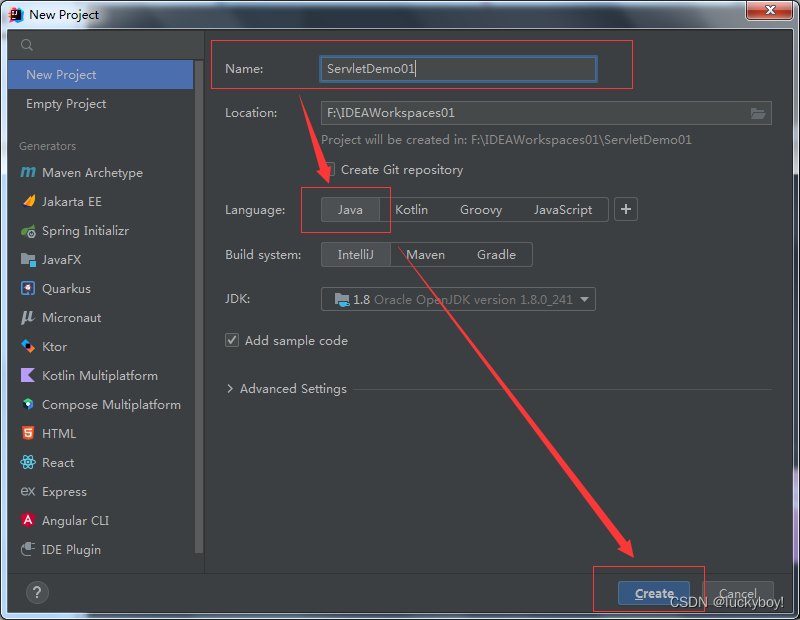
Task: Uncheck the Add sample code checkbox
Action: pos(232,340)
